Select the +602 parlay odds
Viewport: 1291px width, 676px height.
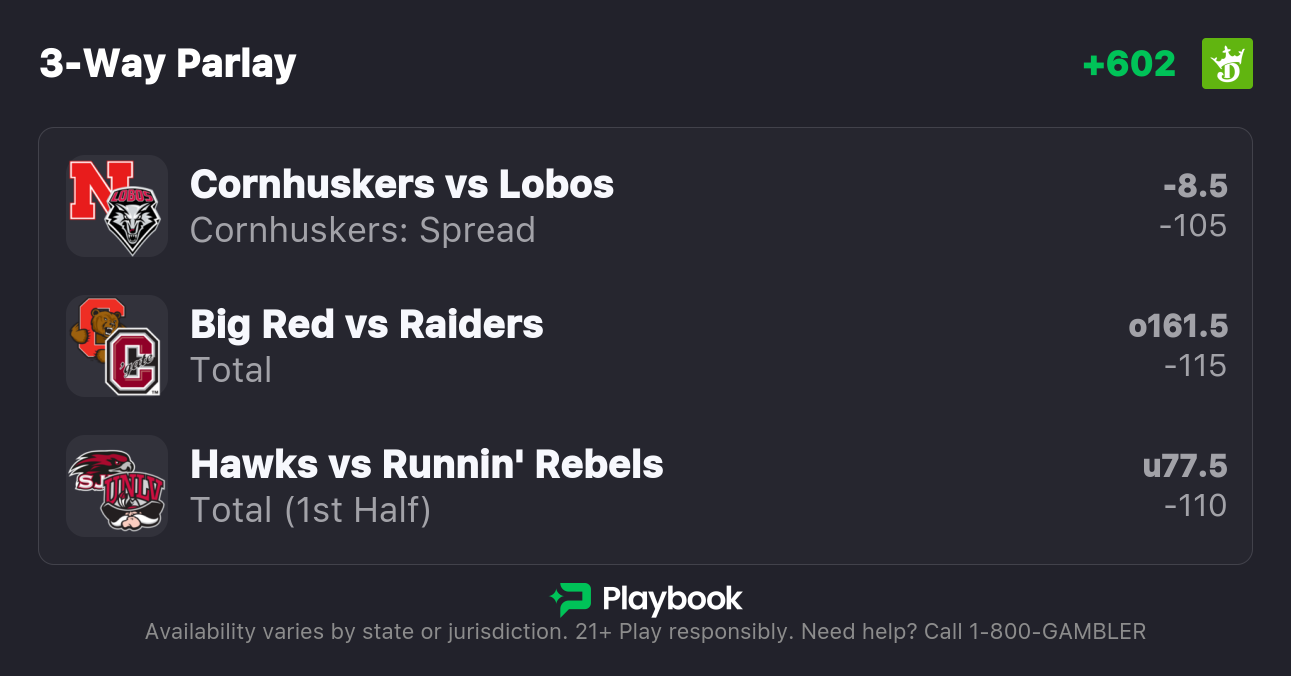tap(1129, 64)
